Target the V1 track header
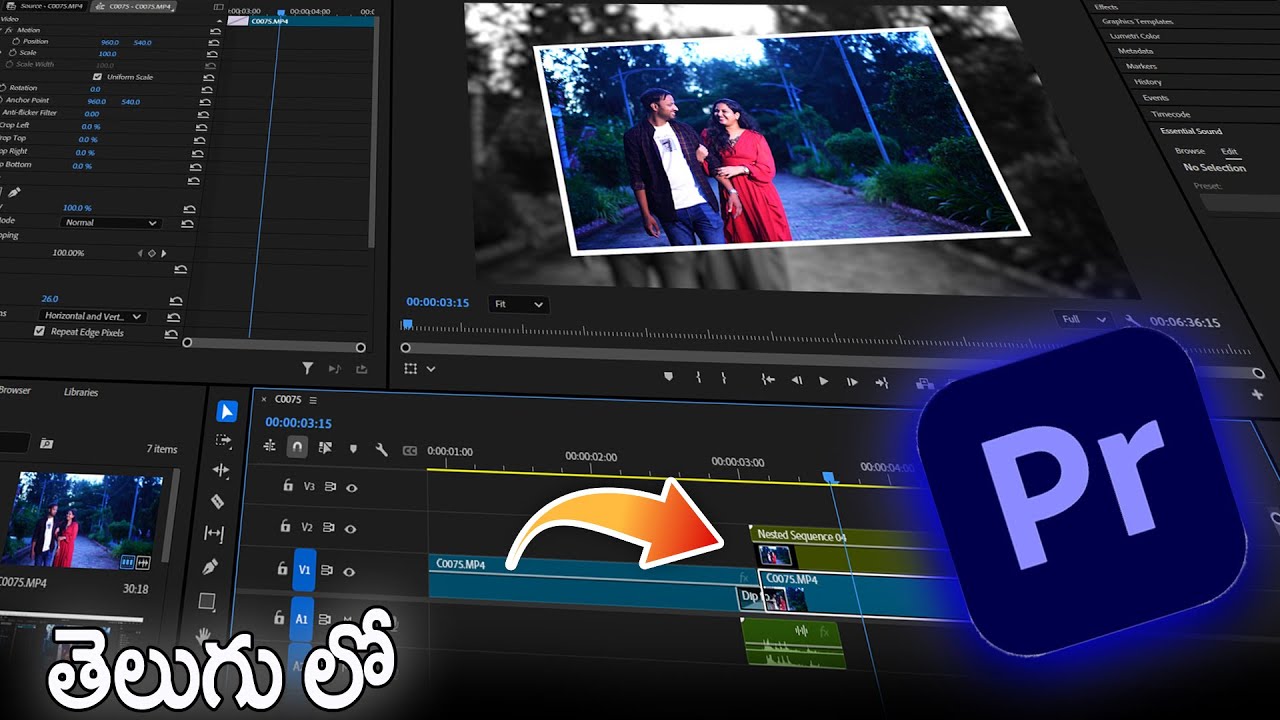This screenshot has width=1280, height=720. click(304, 570)
